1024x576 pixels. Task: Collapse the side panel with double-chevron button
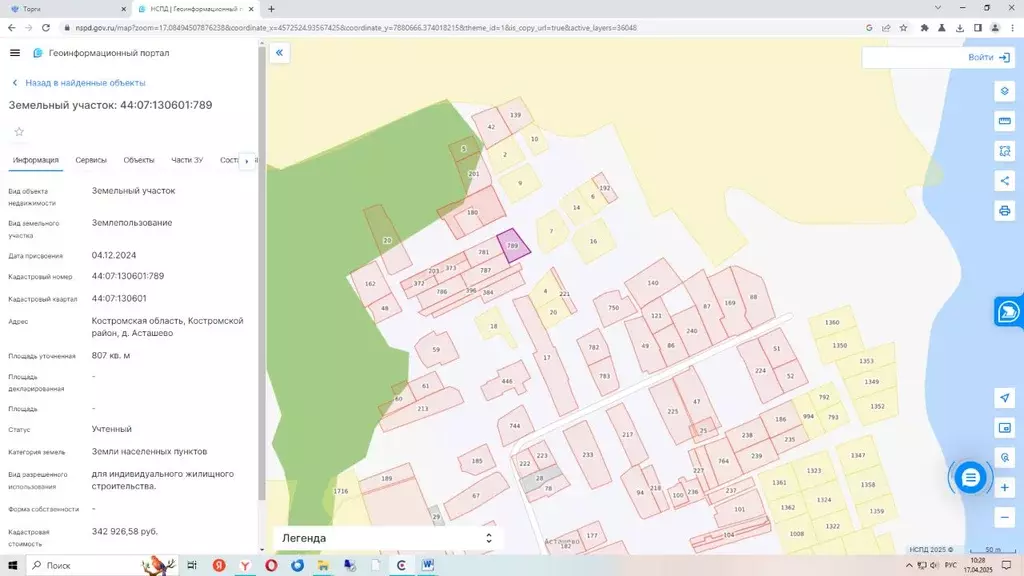point(280,53)
